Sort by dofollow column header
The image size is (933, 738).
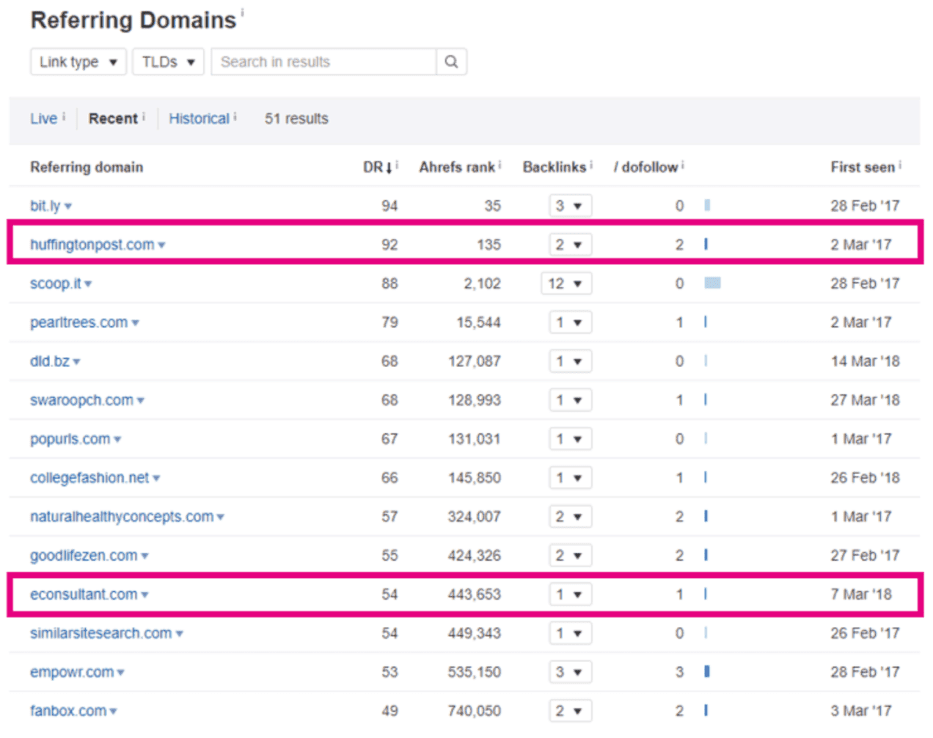coord(646,167)
